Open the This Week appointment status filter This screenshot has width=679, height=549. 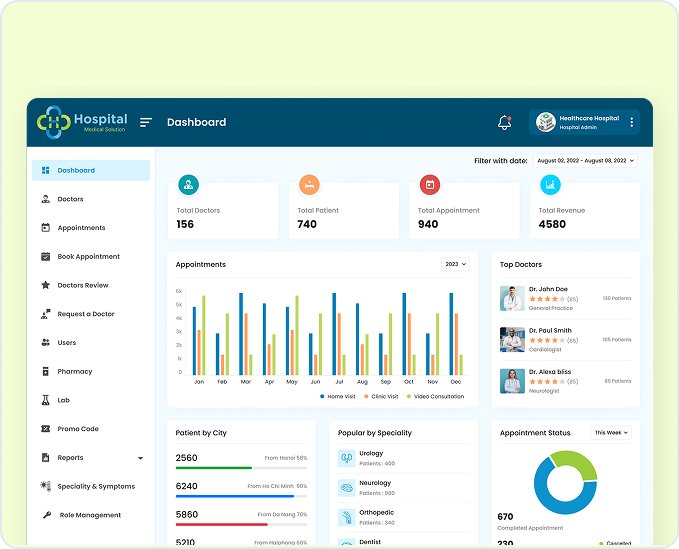point(611,433)
